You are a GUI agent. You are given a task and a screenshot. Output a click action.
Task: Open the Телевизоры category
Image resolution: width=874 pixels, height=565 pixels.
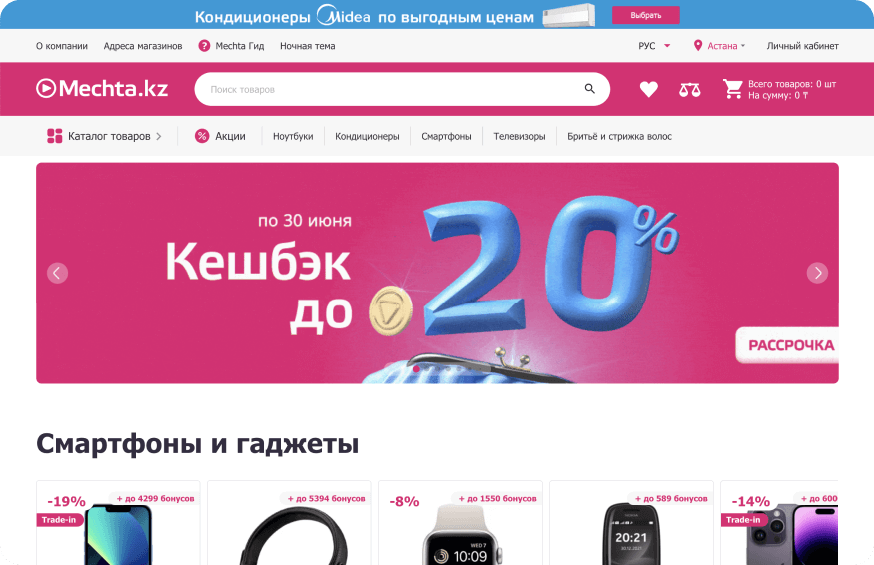pos(519,137)
